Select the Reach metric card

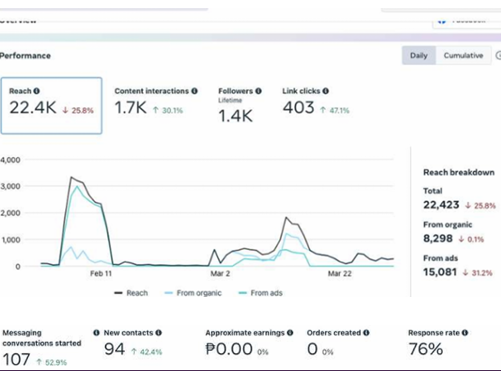[51, 106]
